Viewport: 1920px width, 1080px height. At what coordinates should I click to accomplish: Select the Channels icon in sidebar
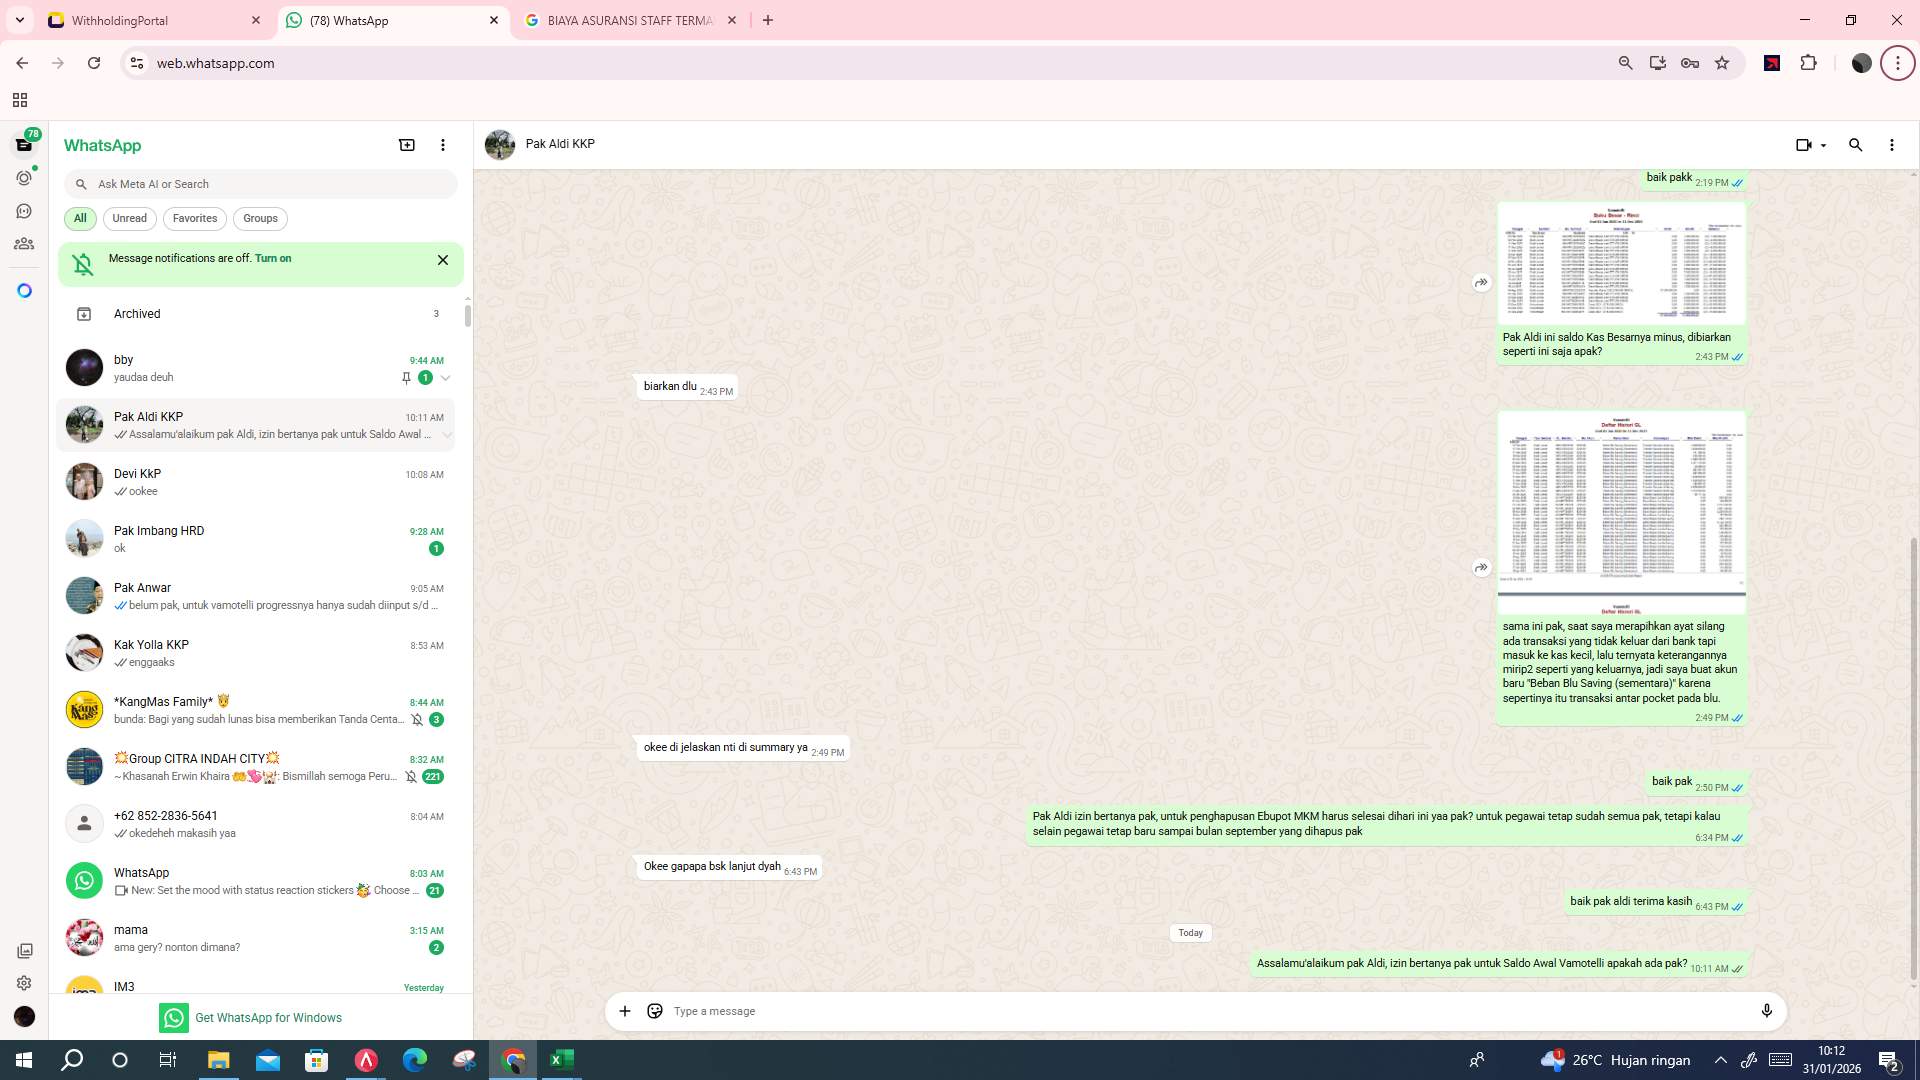(x=24, y=211)
